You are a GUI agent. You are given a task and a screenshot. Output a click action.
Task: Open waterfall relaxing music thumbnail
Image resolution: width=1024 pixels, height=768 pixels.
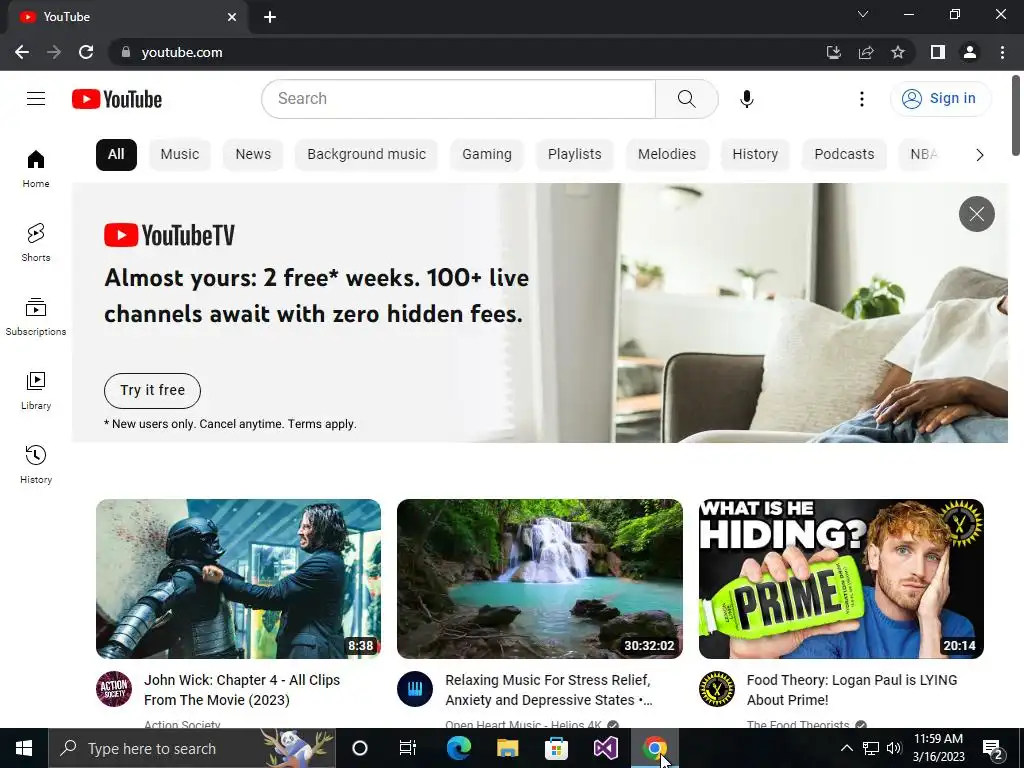tap(539, 579)
